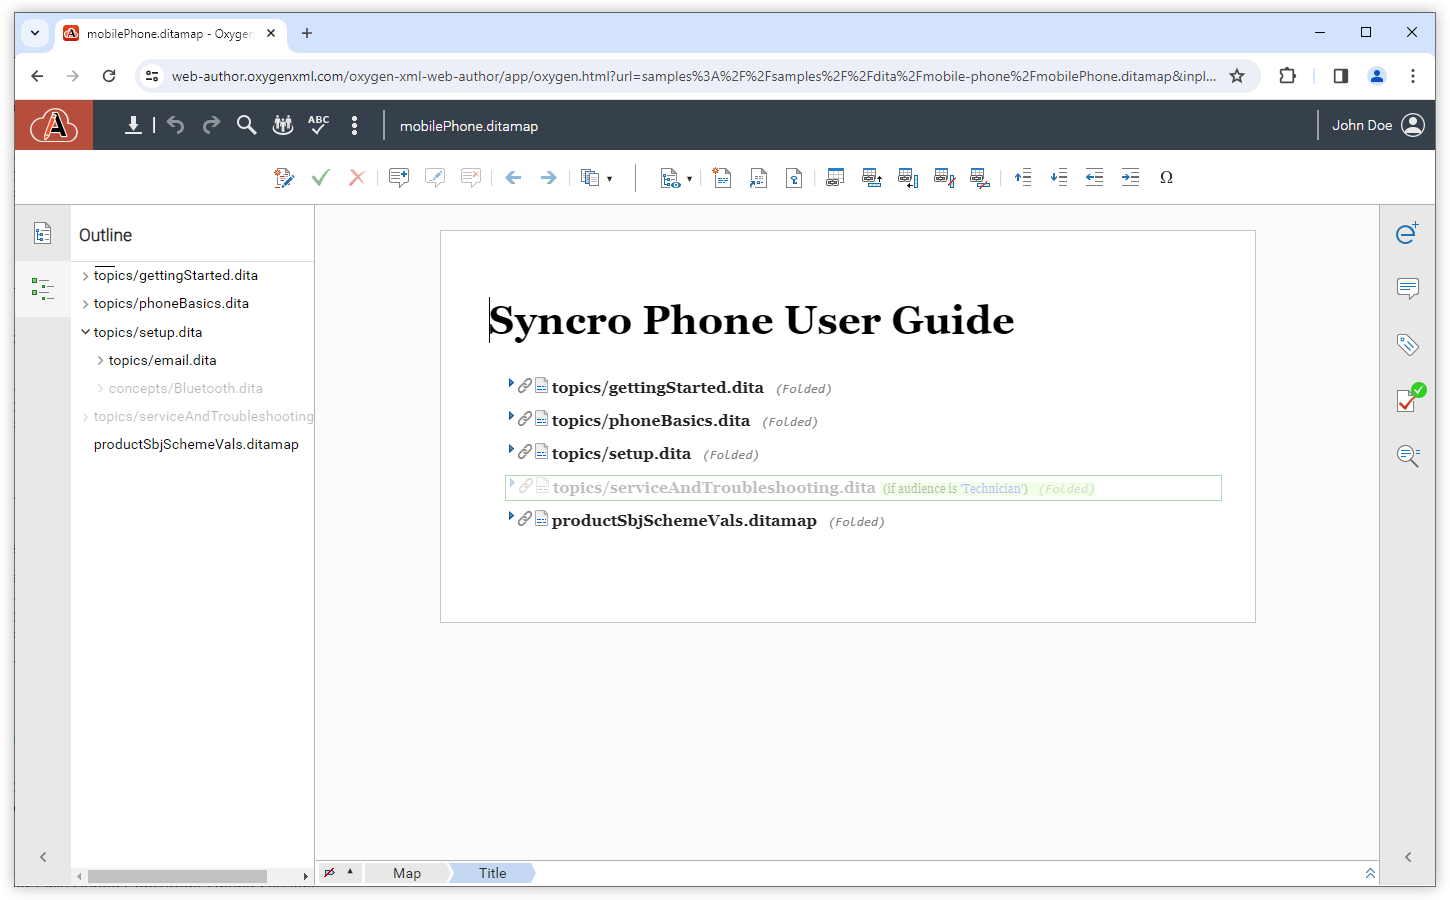Expand topics/gettingStarted.dita in Outline

(x=86, y=276)
